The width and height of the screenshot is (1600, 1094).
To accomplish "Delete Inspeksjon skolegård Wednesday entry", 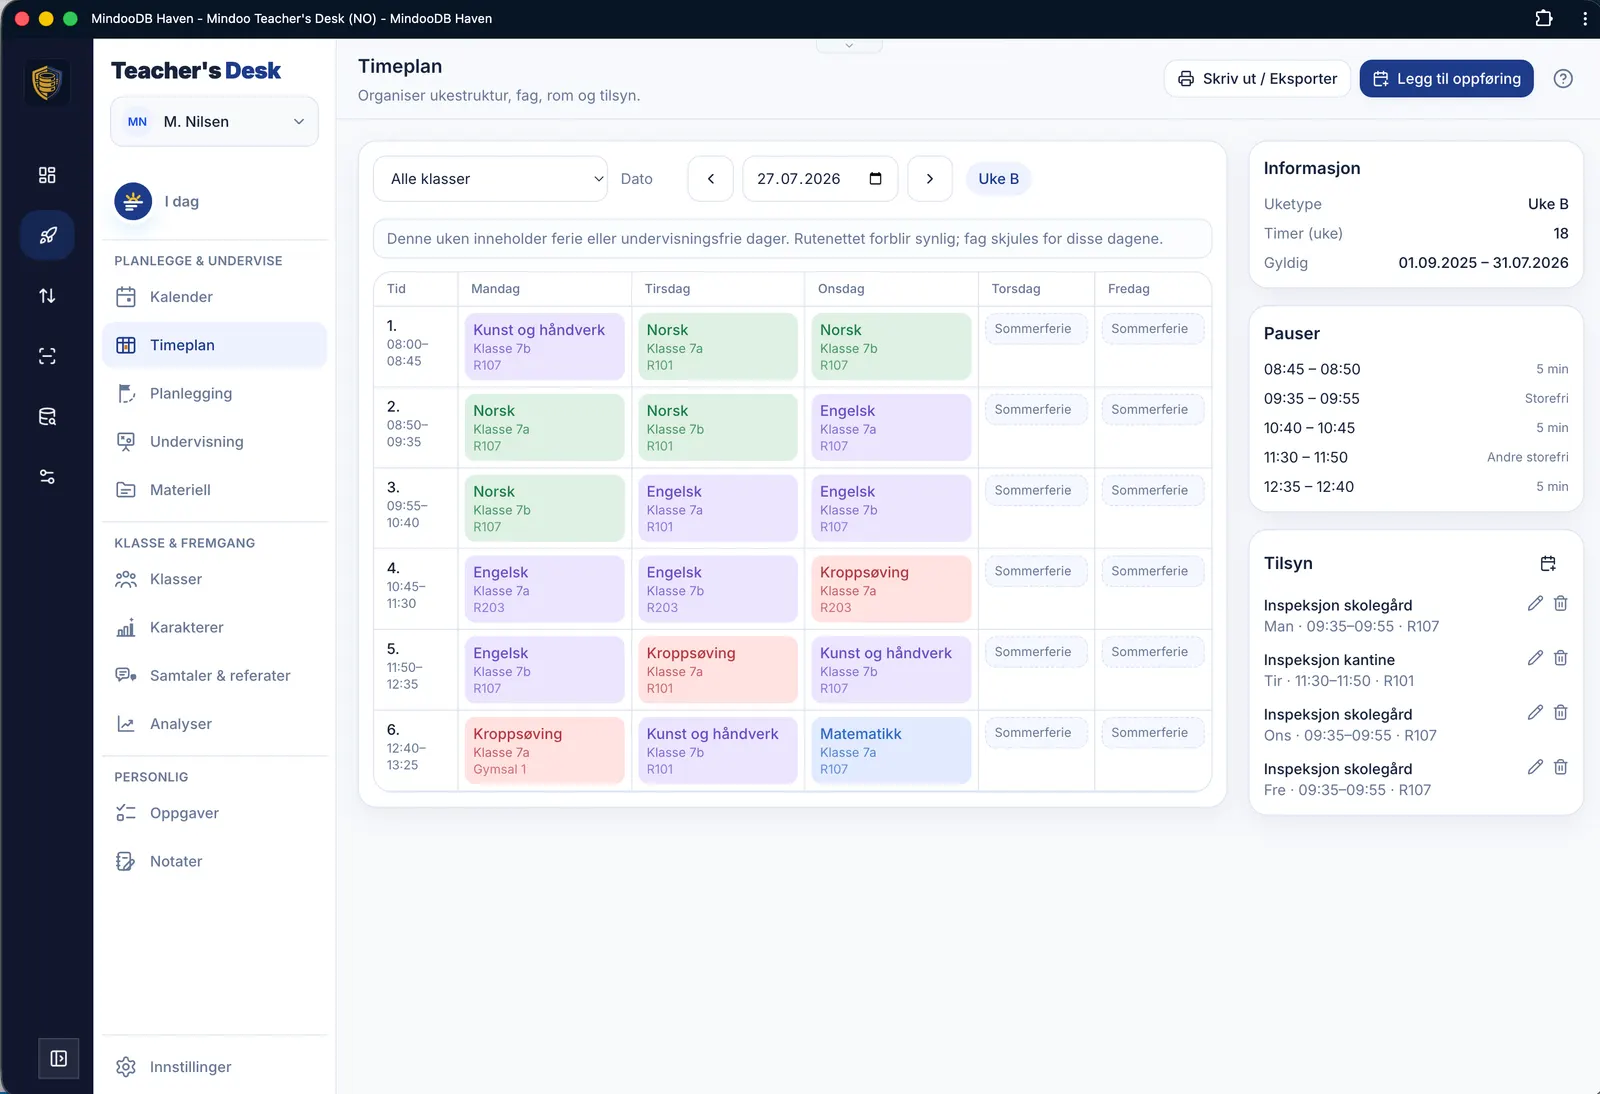I will [x=1561, y=712].
